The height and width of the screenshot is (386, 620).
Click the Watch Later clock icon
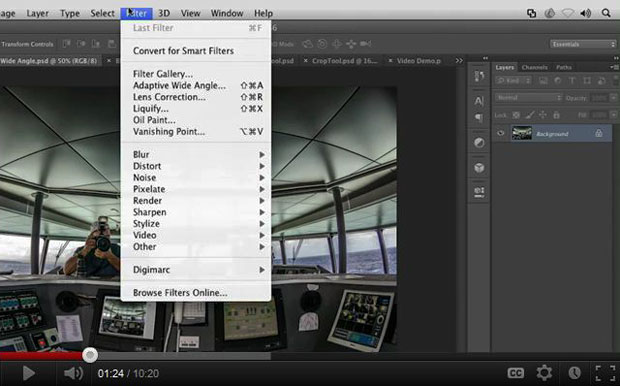575,373
